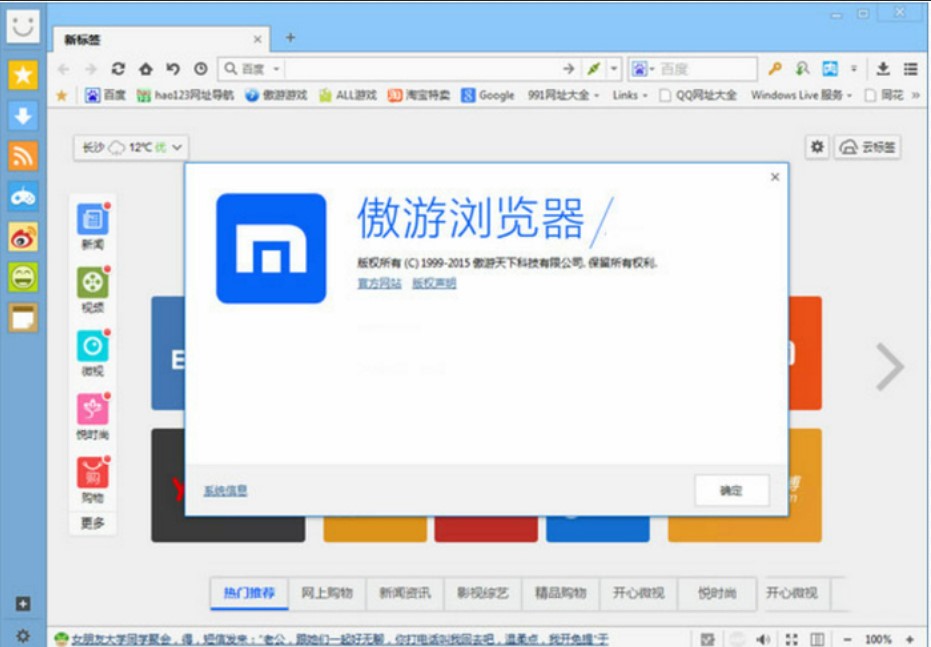Open the 官方网站 link in About dialog
931x647 pixels.
[379, 284]
